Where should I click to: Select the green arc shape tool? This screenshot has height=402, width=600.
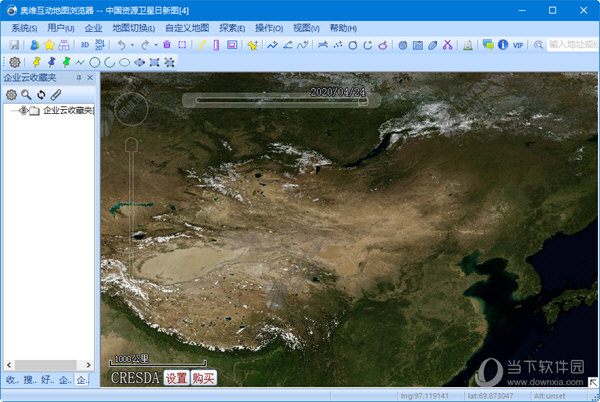point(109,62)
